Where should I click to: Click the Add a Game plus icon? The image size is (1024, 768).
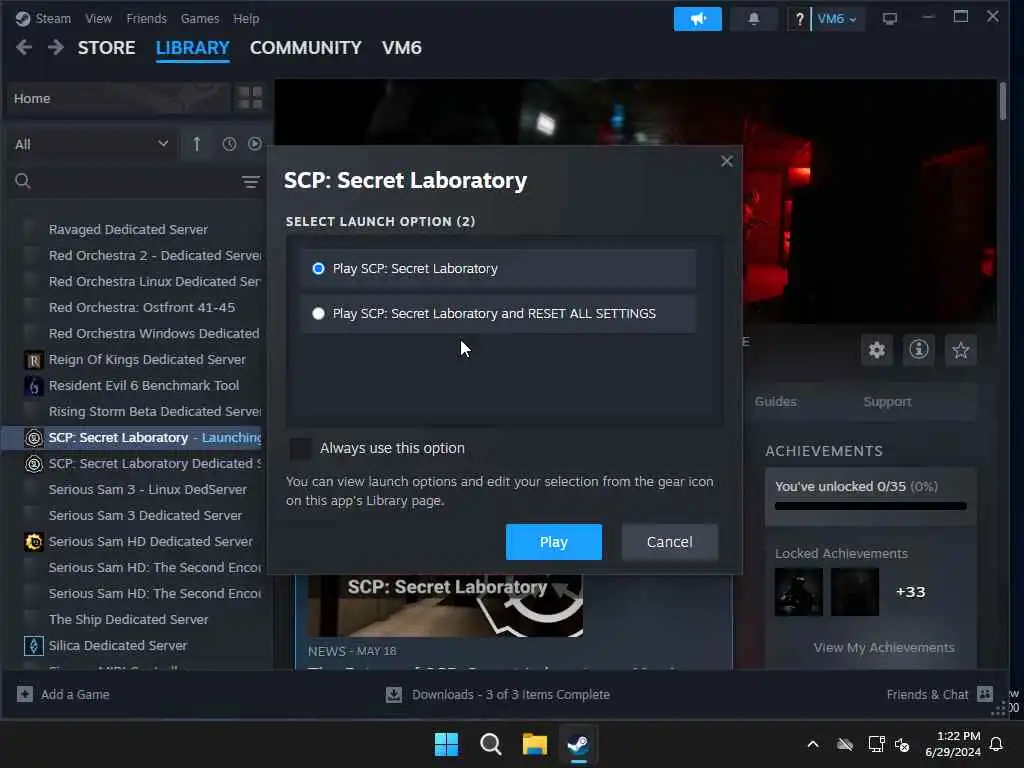point(25,694)
